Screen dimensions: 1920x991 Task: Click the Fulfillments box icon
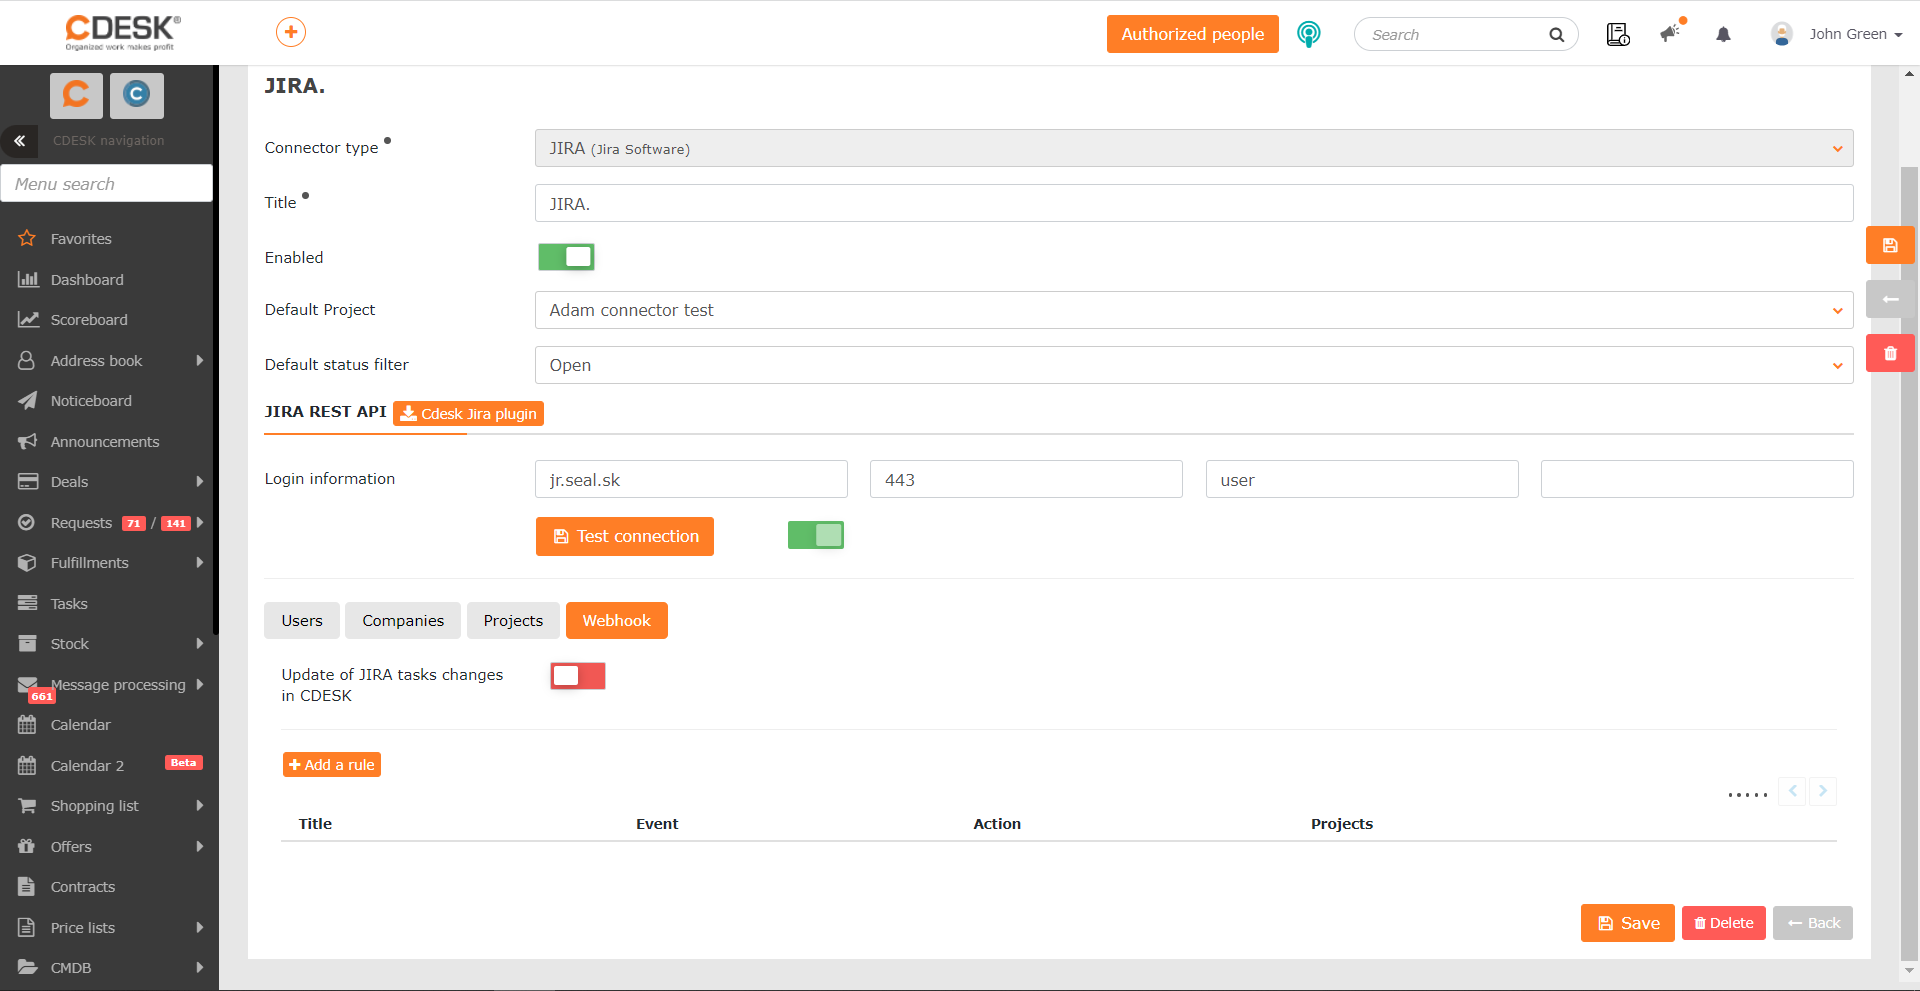(27, 563)
